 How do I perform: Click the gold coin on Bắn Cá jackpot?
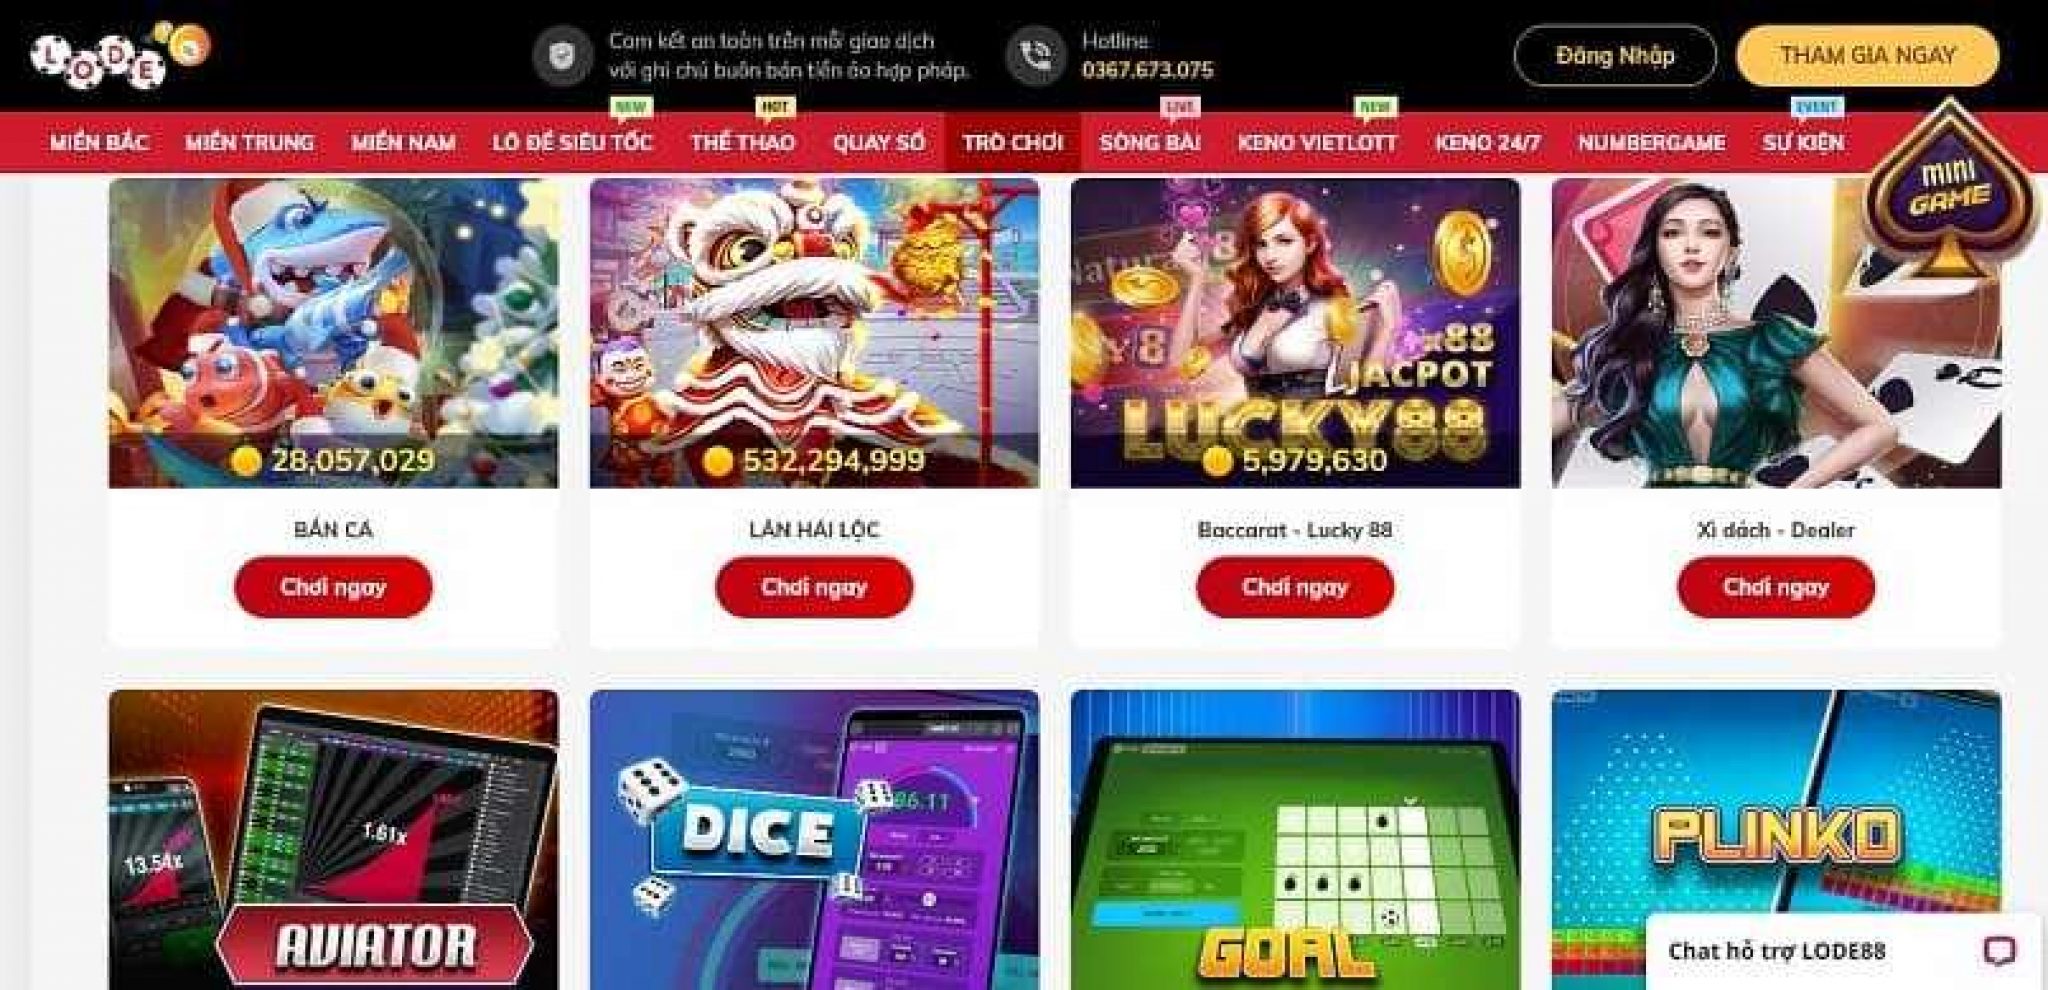[247, 460]
